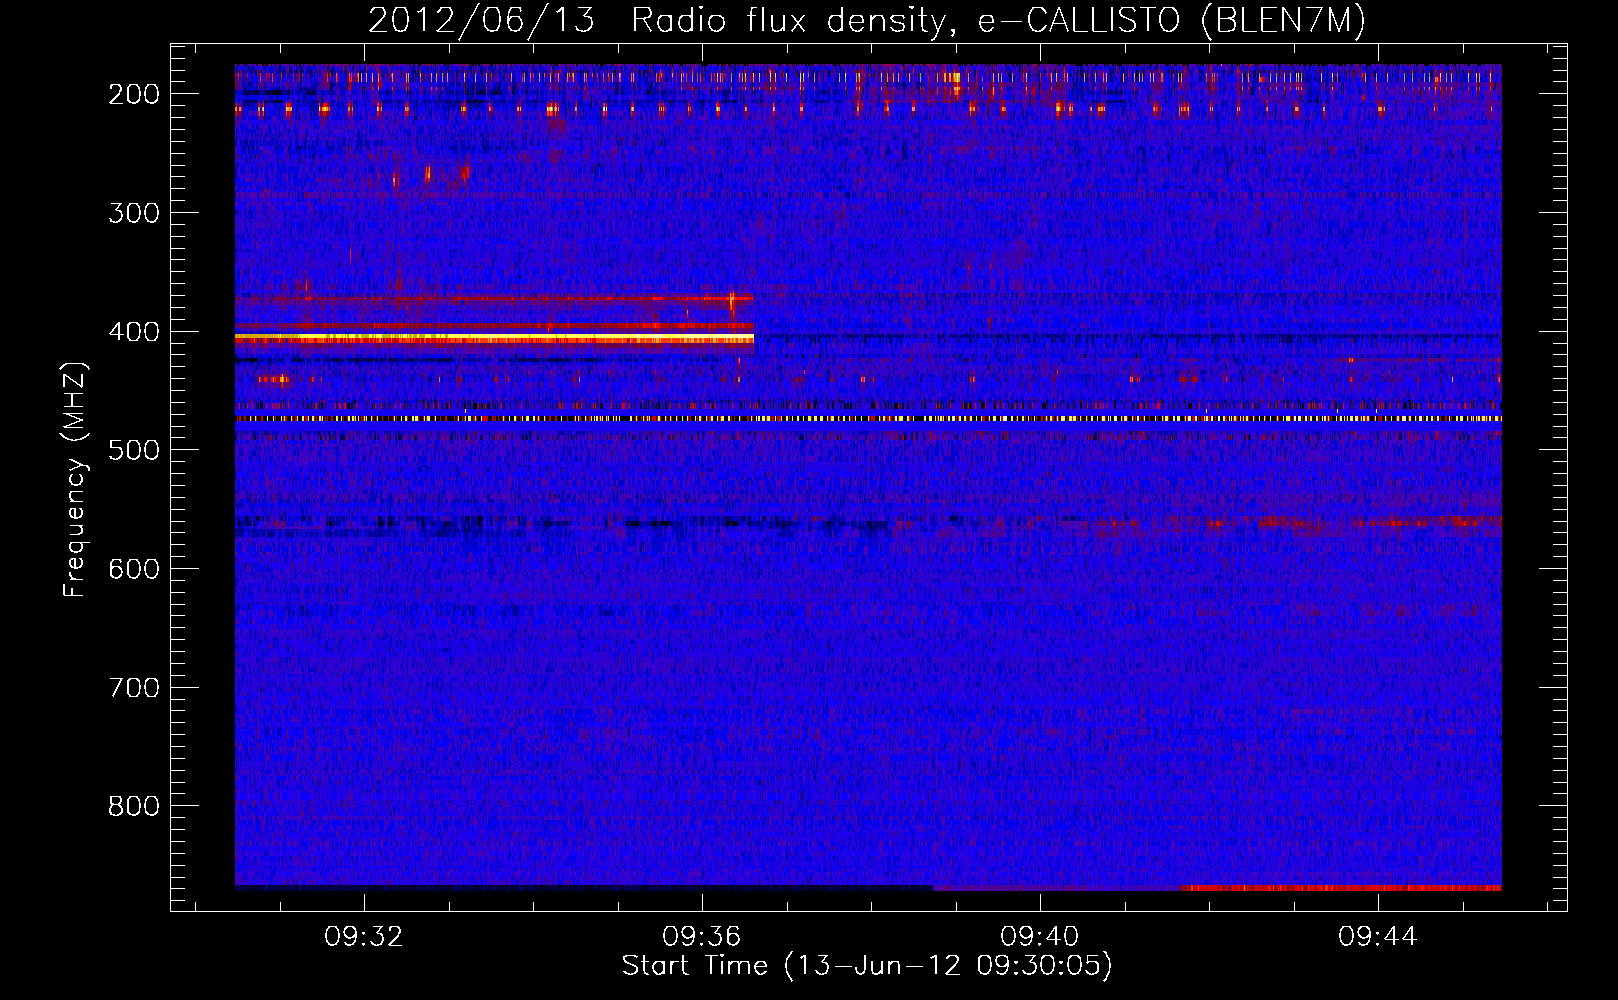Click the bright yellow-white emission band near 405 MHz
This screenshot has height=1000, width=1618.
[494, 340]
